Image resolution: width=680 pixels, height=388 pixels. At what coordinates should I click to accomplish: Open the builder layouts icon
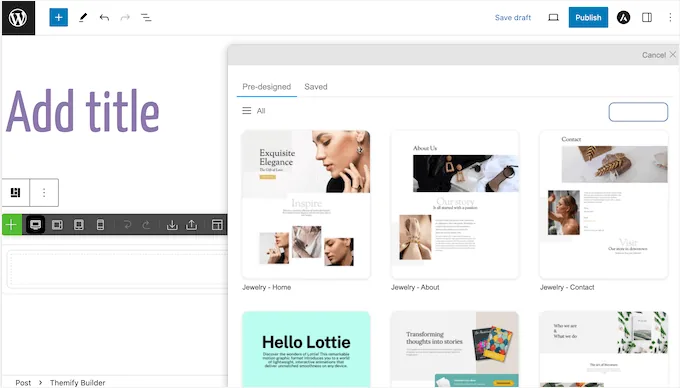[x=217, y=225]
